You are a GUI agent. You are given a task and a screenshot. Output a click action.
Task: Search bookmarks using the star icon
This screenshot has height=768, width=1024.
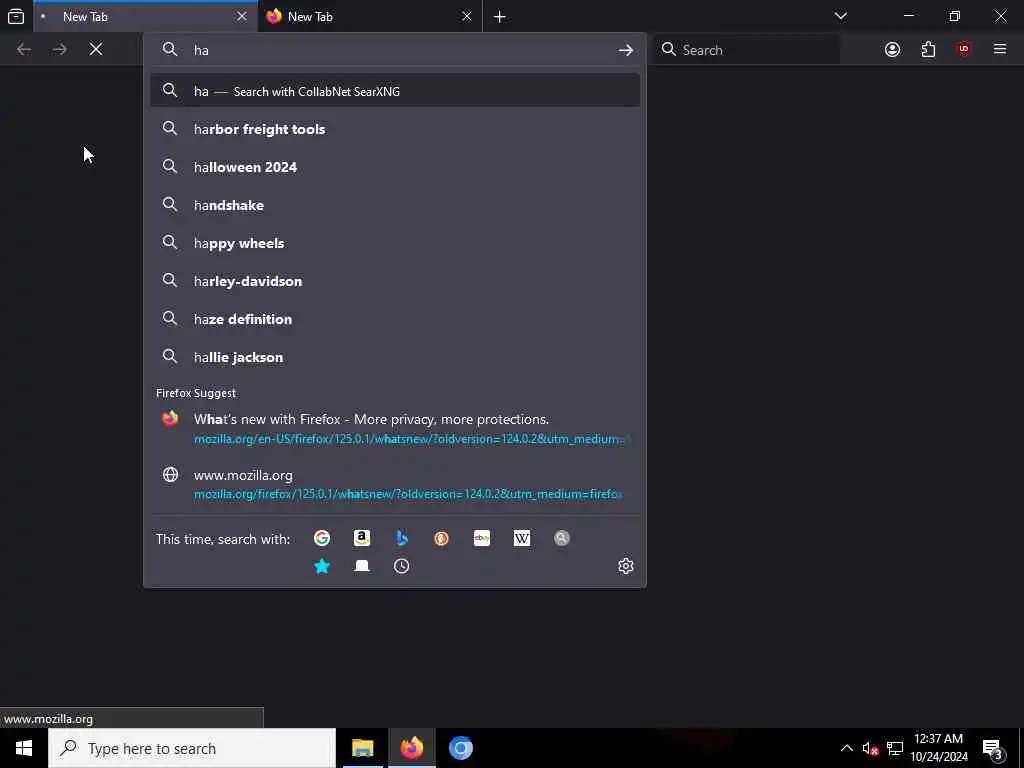pos(321,566)
